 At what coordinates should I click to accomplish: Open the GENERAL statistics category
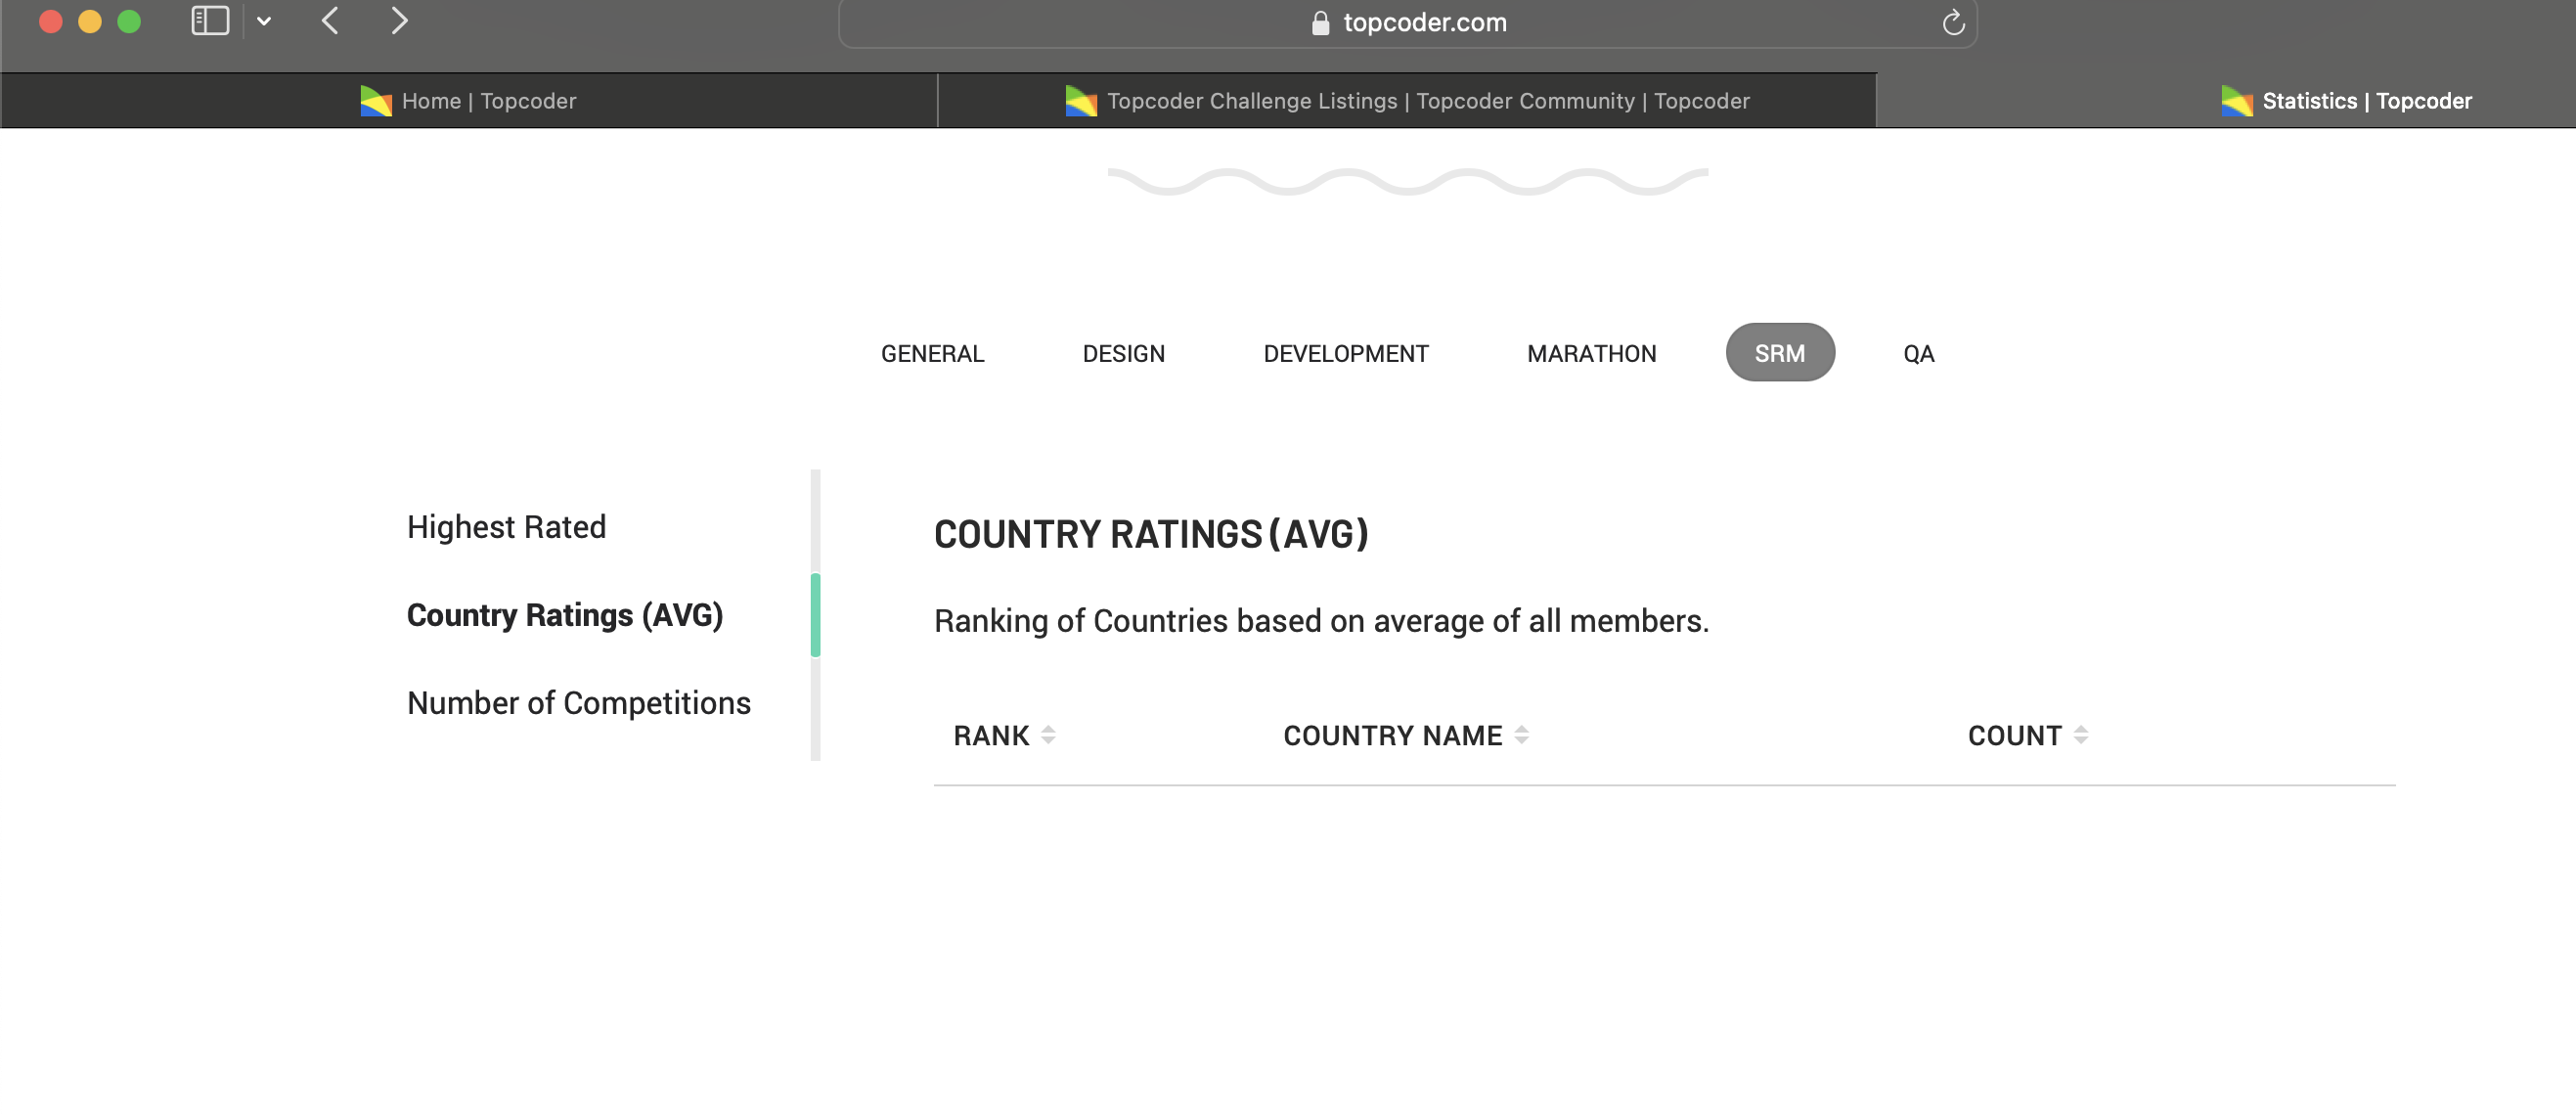932,354
